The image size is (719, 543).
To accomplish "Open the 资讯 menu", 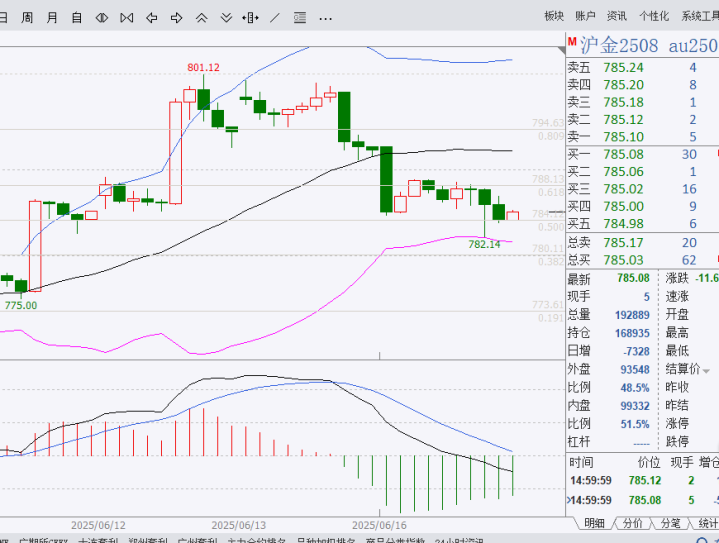I will coord(617,16).
